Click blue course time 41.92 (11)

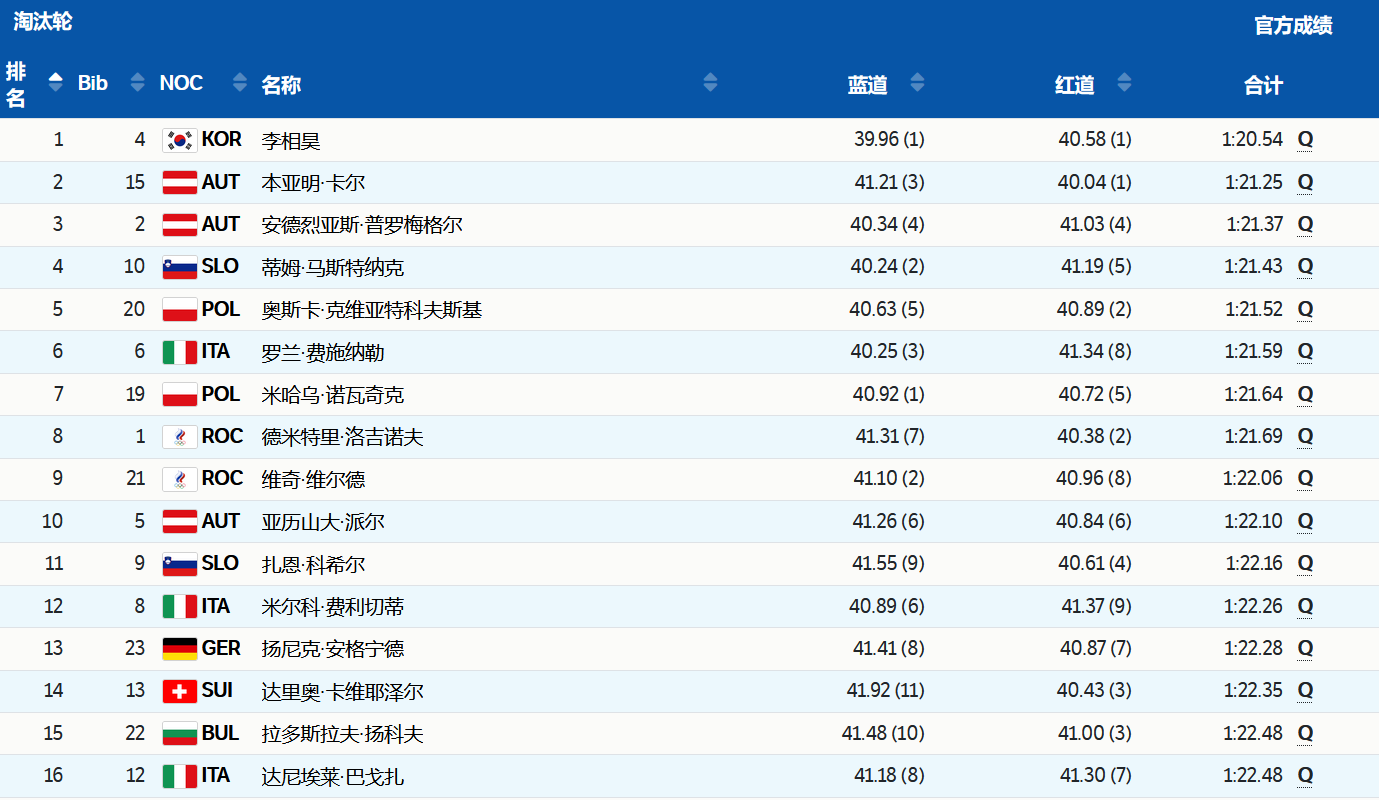click(885, 691)
